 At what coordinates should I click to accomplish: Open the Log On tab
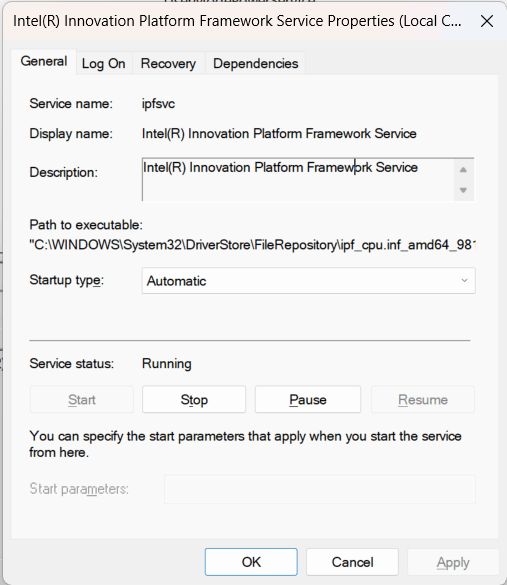tap(104, 63)
